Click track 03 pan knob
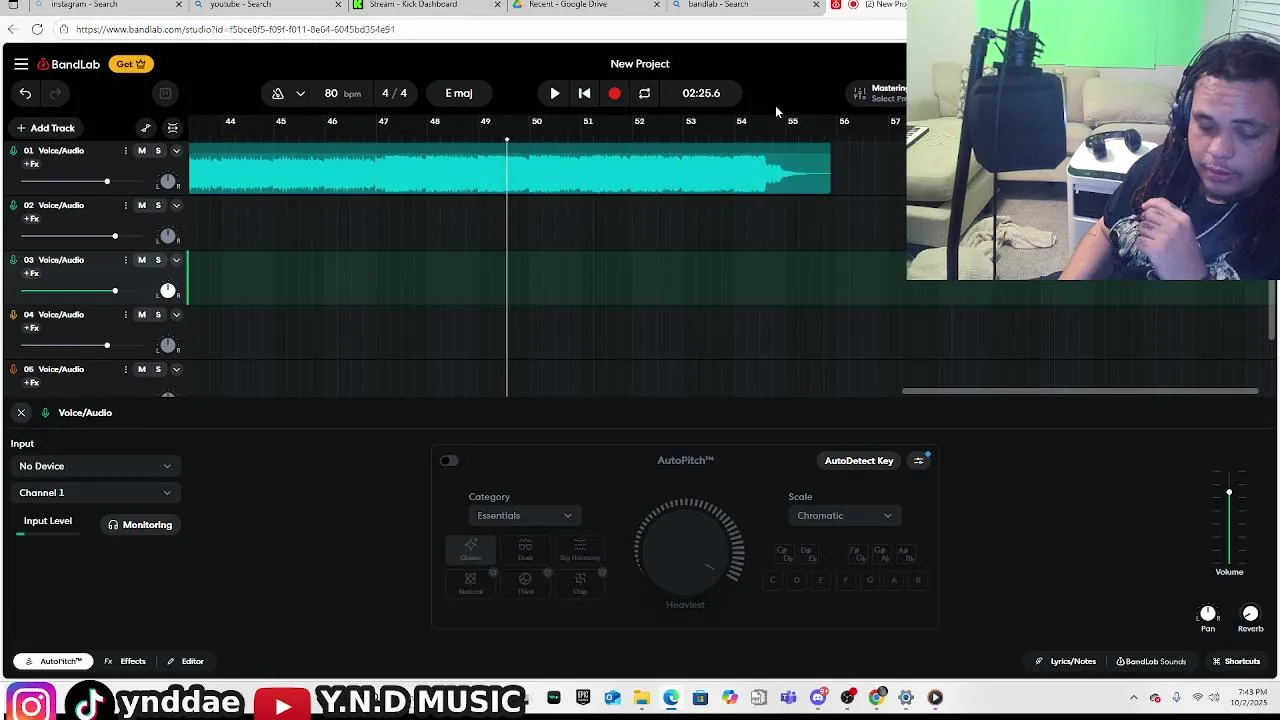 point(168,291)
